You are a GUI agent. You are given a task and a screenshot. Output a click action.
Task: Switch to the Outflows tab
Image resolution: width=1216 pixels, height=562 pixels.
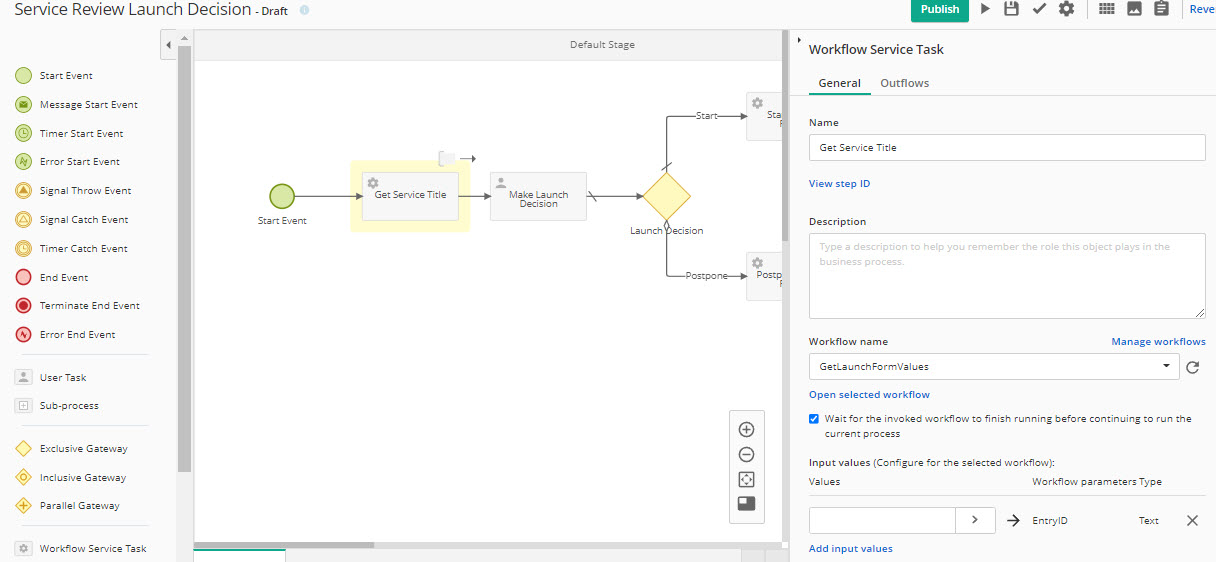click(904, 83)
